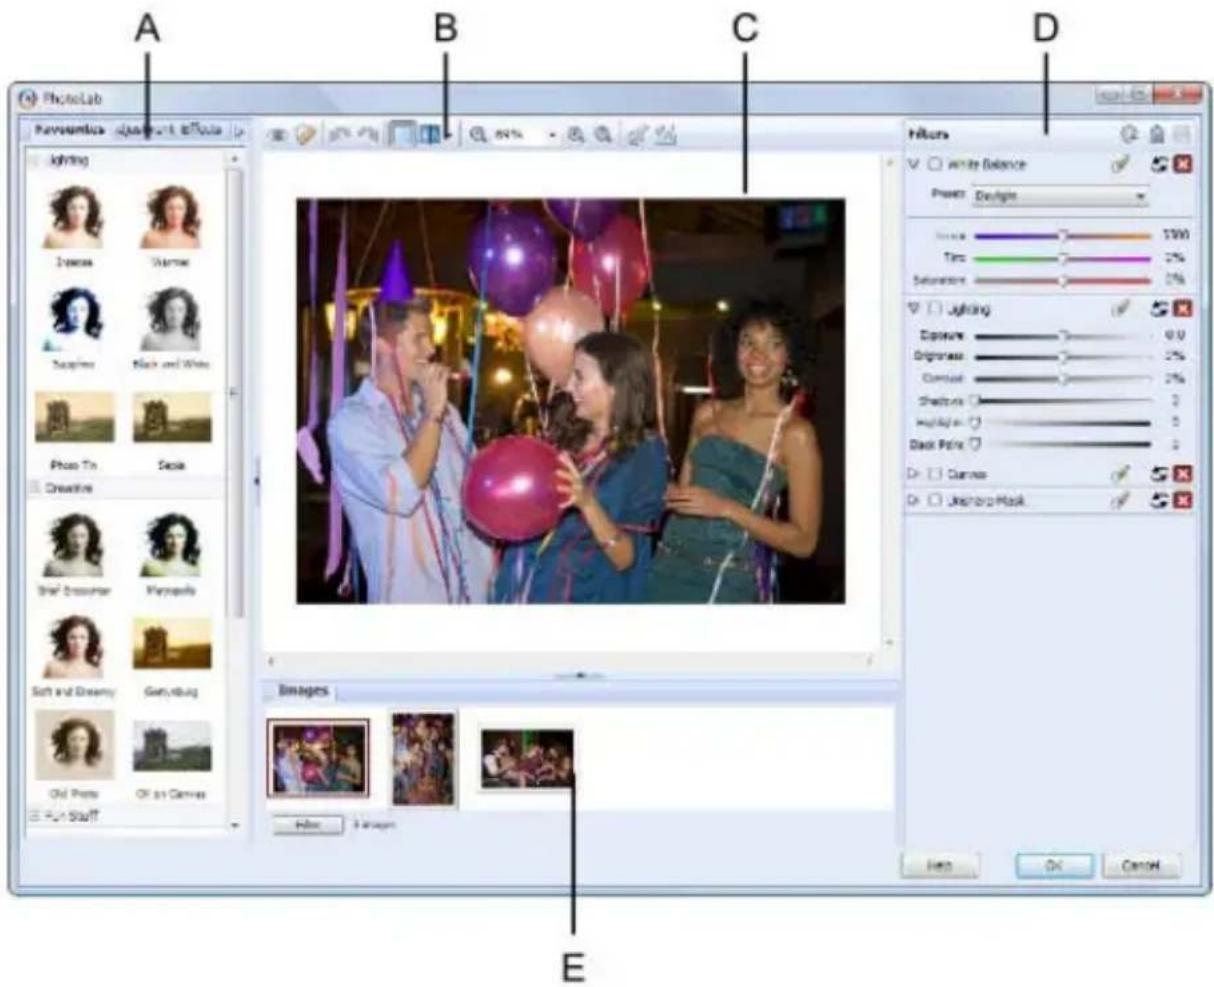The height and width of the screenshot is (987, 1214).
Task: Select the third thumbnail in Images tab
Action: (x=527, y=758)
